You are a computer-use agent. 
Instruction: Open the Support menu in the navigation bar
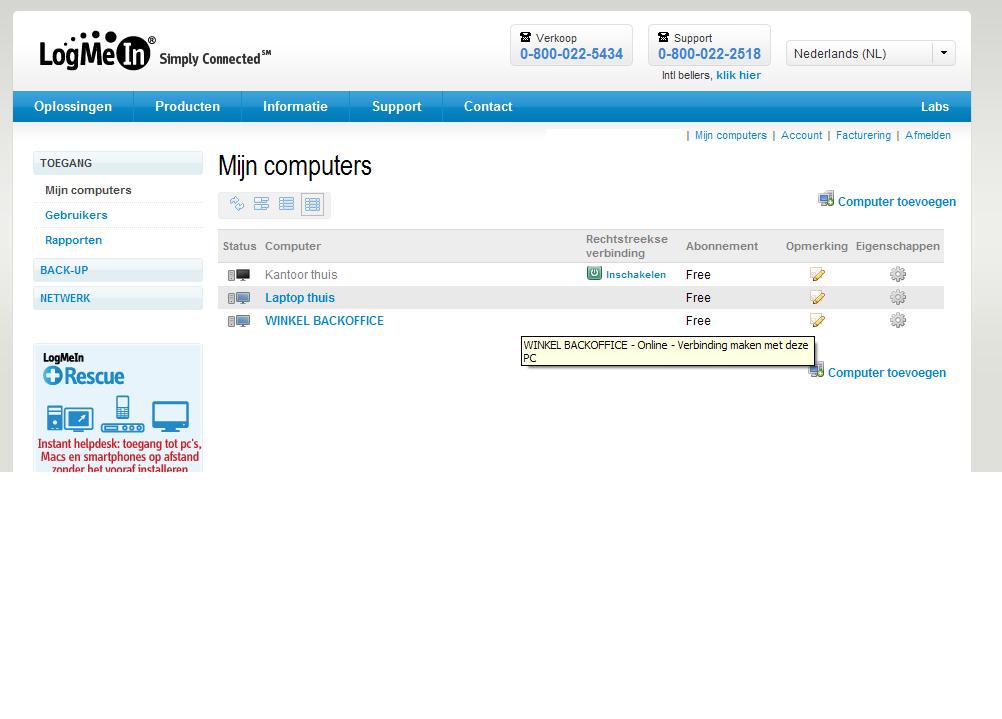click(396, 107)
